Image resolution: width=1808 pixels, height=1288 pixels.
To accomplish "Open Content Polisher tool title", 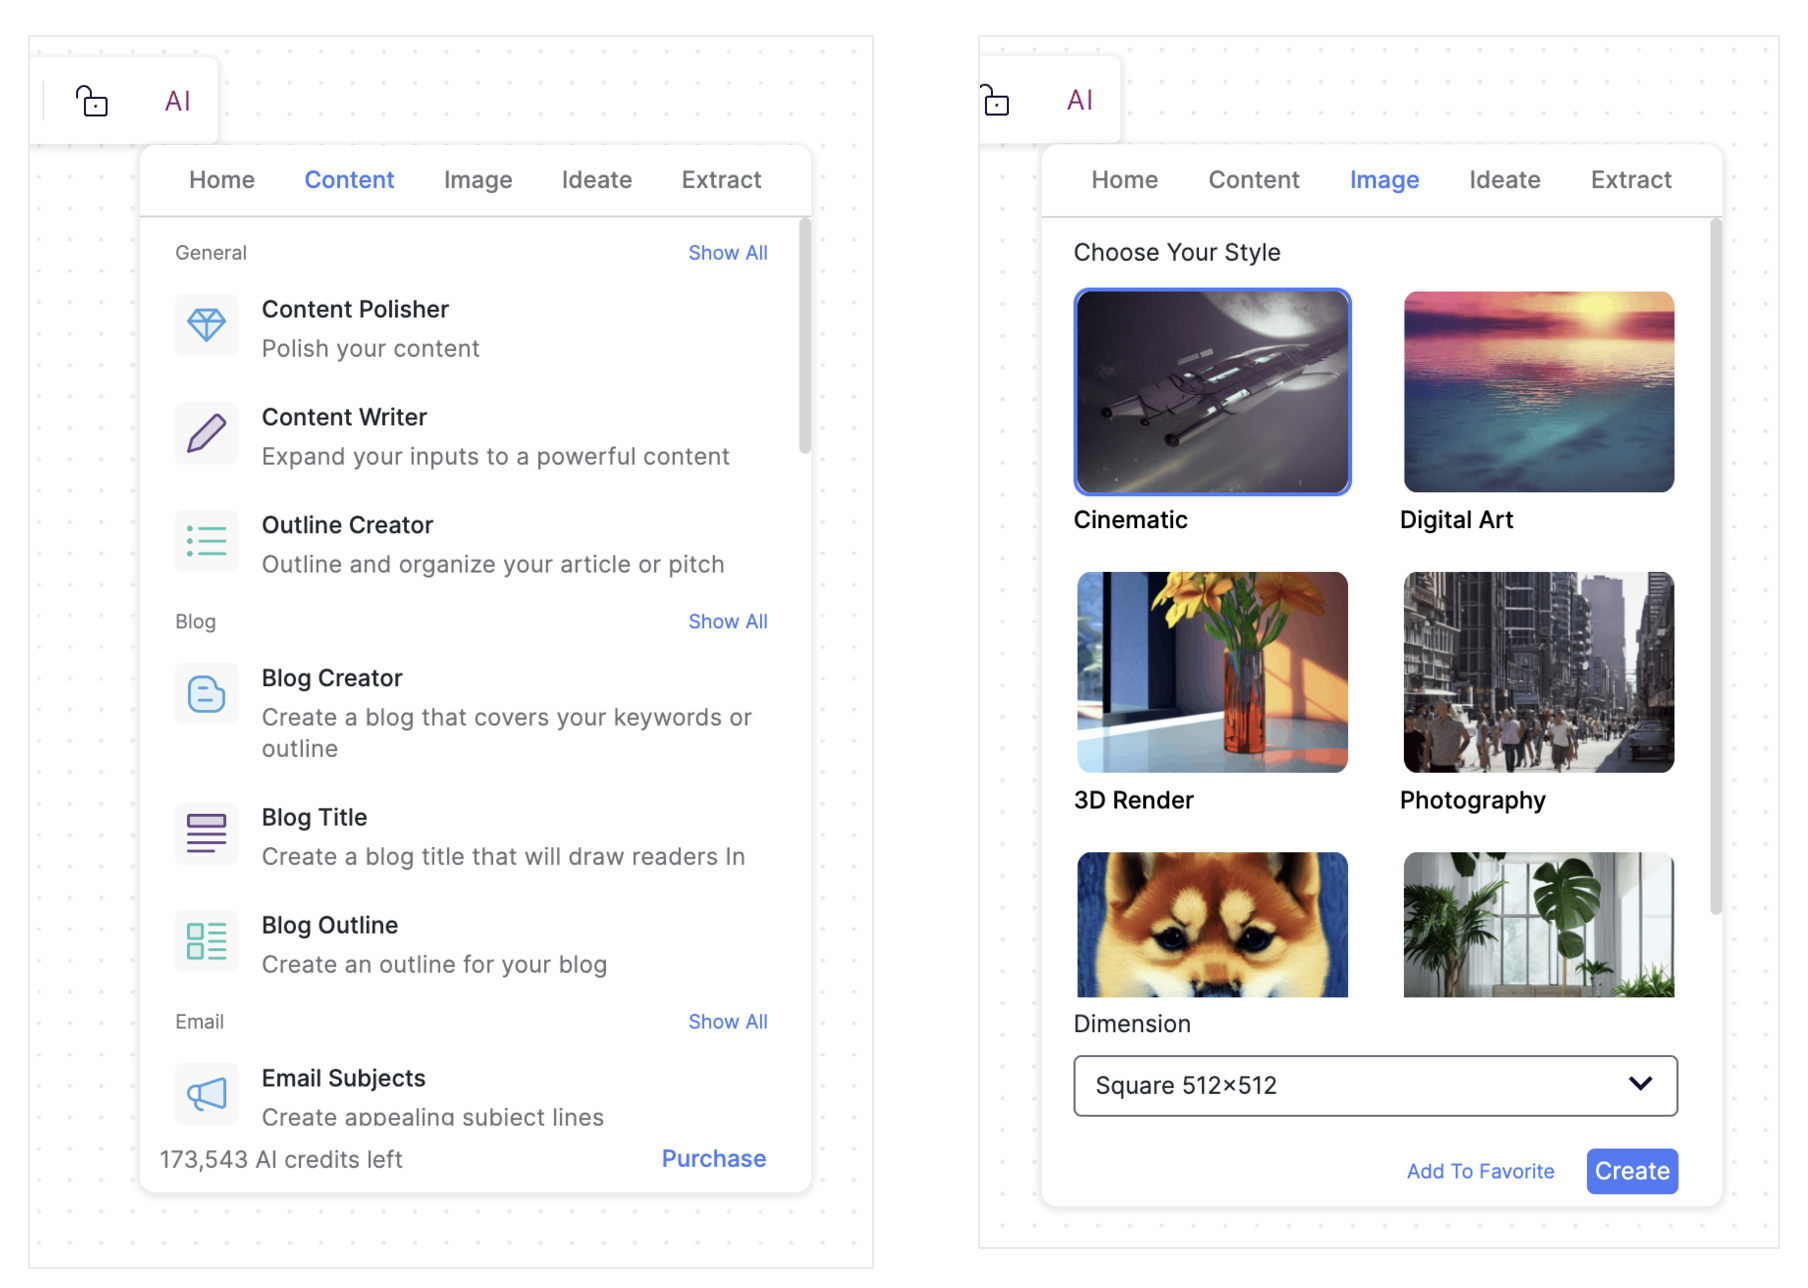I will coord(355,310).
